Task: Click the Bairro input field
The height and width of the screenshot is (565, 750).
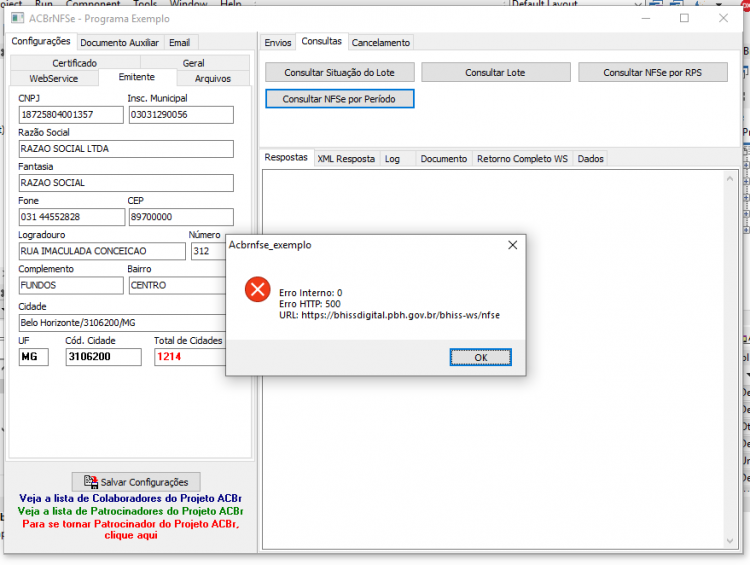Action: (x=177, y=285)
